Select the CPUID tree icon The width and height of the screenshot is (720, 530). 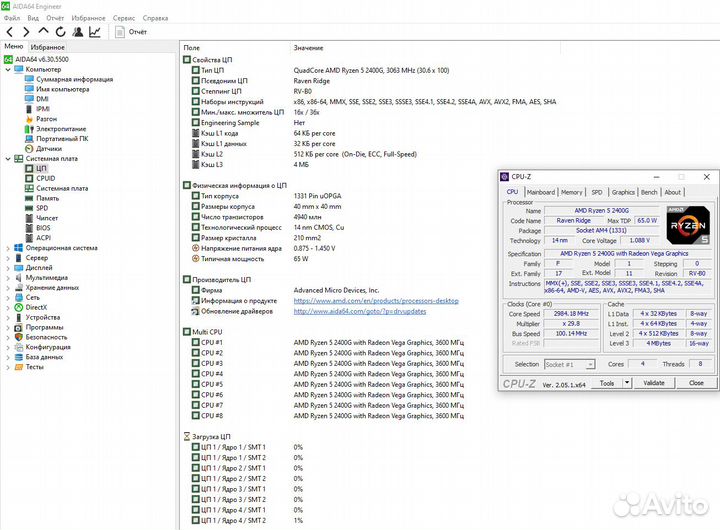[x=29, y=178]
